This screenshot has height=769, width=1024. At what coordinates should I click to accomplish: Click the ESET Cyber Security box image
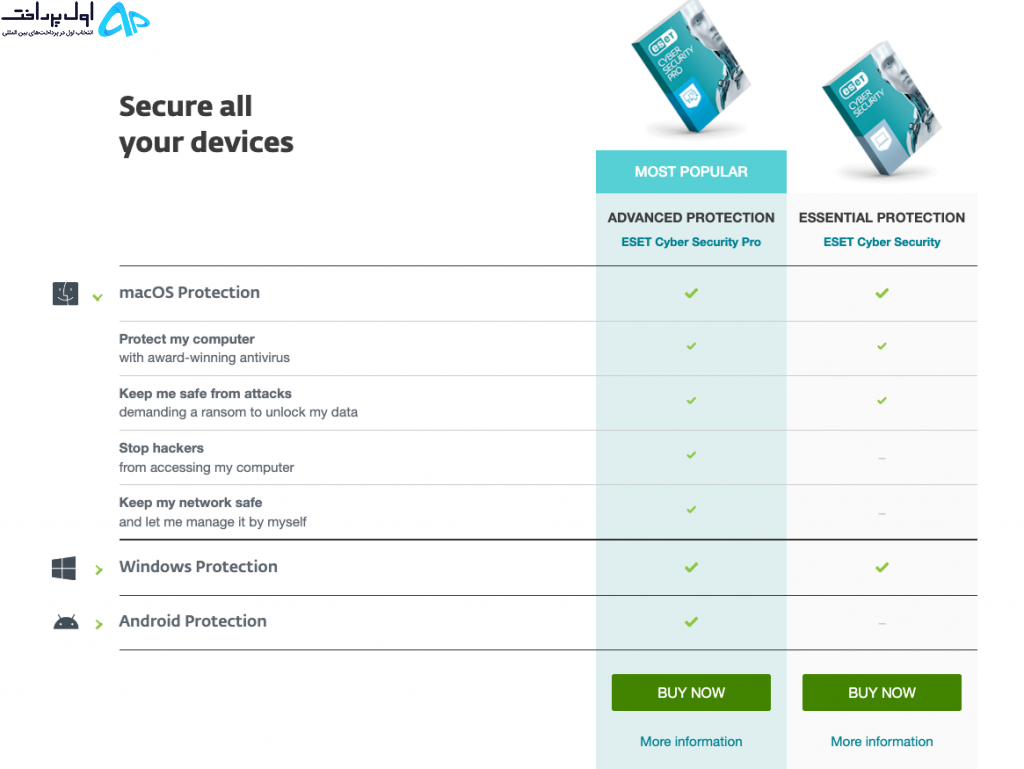882,109
